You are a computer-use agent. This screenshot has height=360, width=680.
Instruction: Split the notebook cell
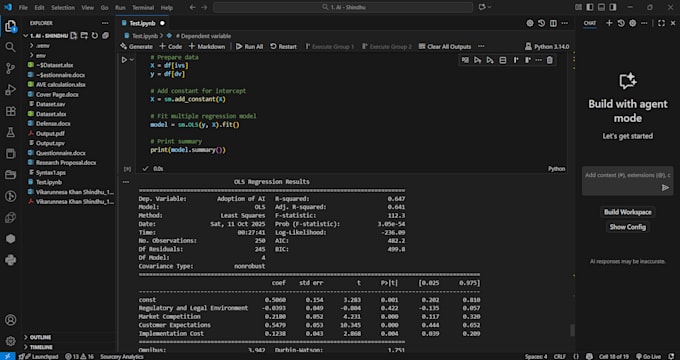tap(503, 60)
